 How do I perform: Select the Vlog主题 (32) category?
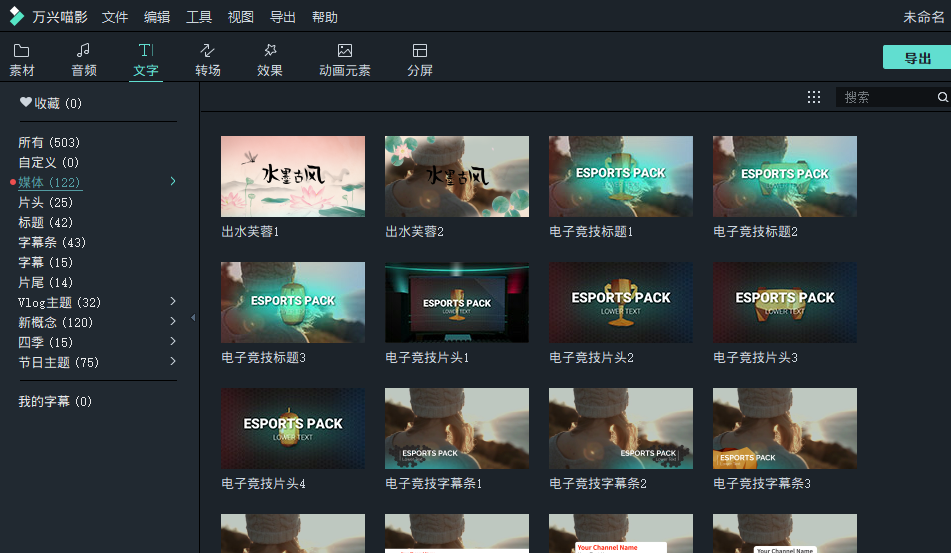point(59,303)
